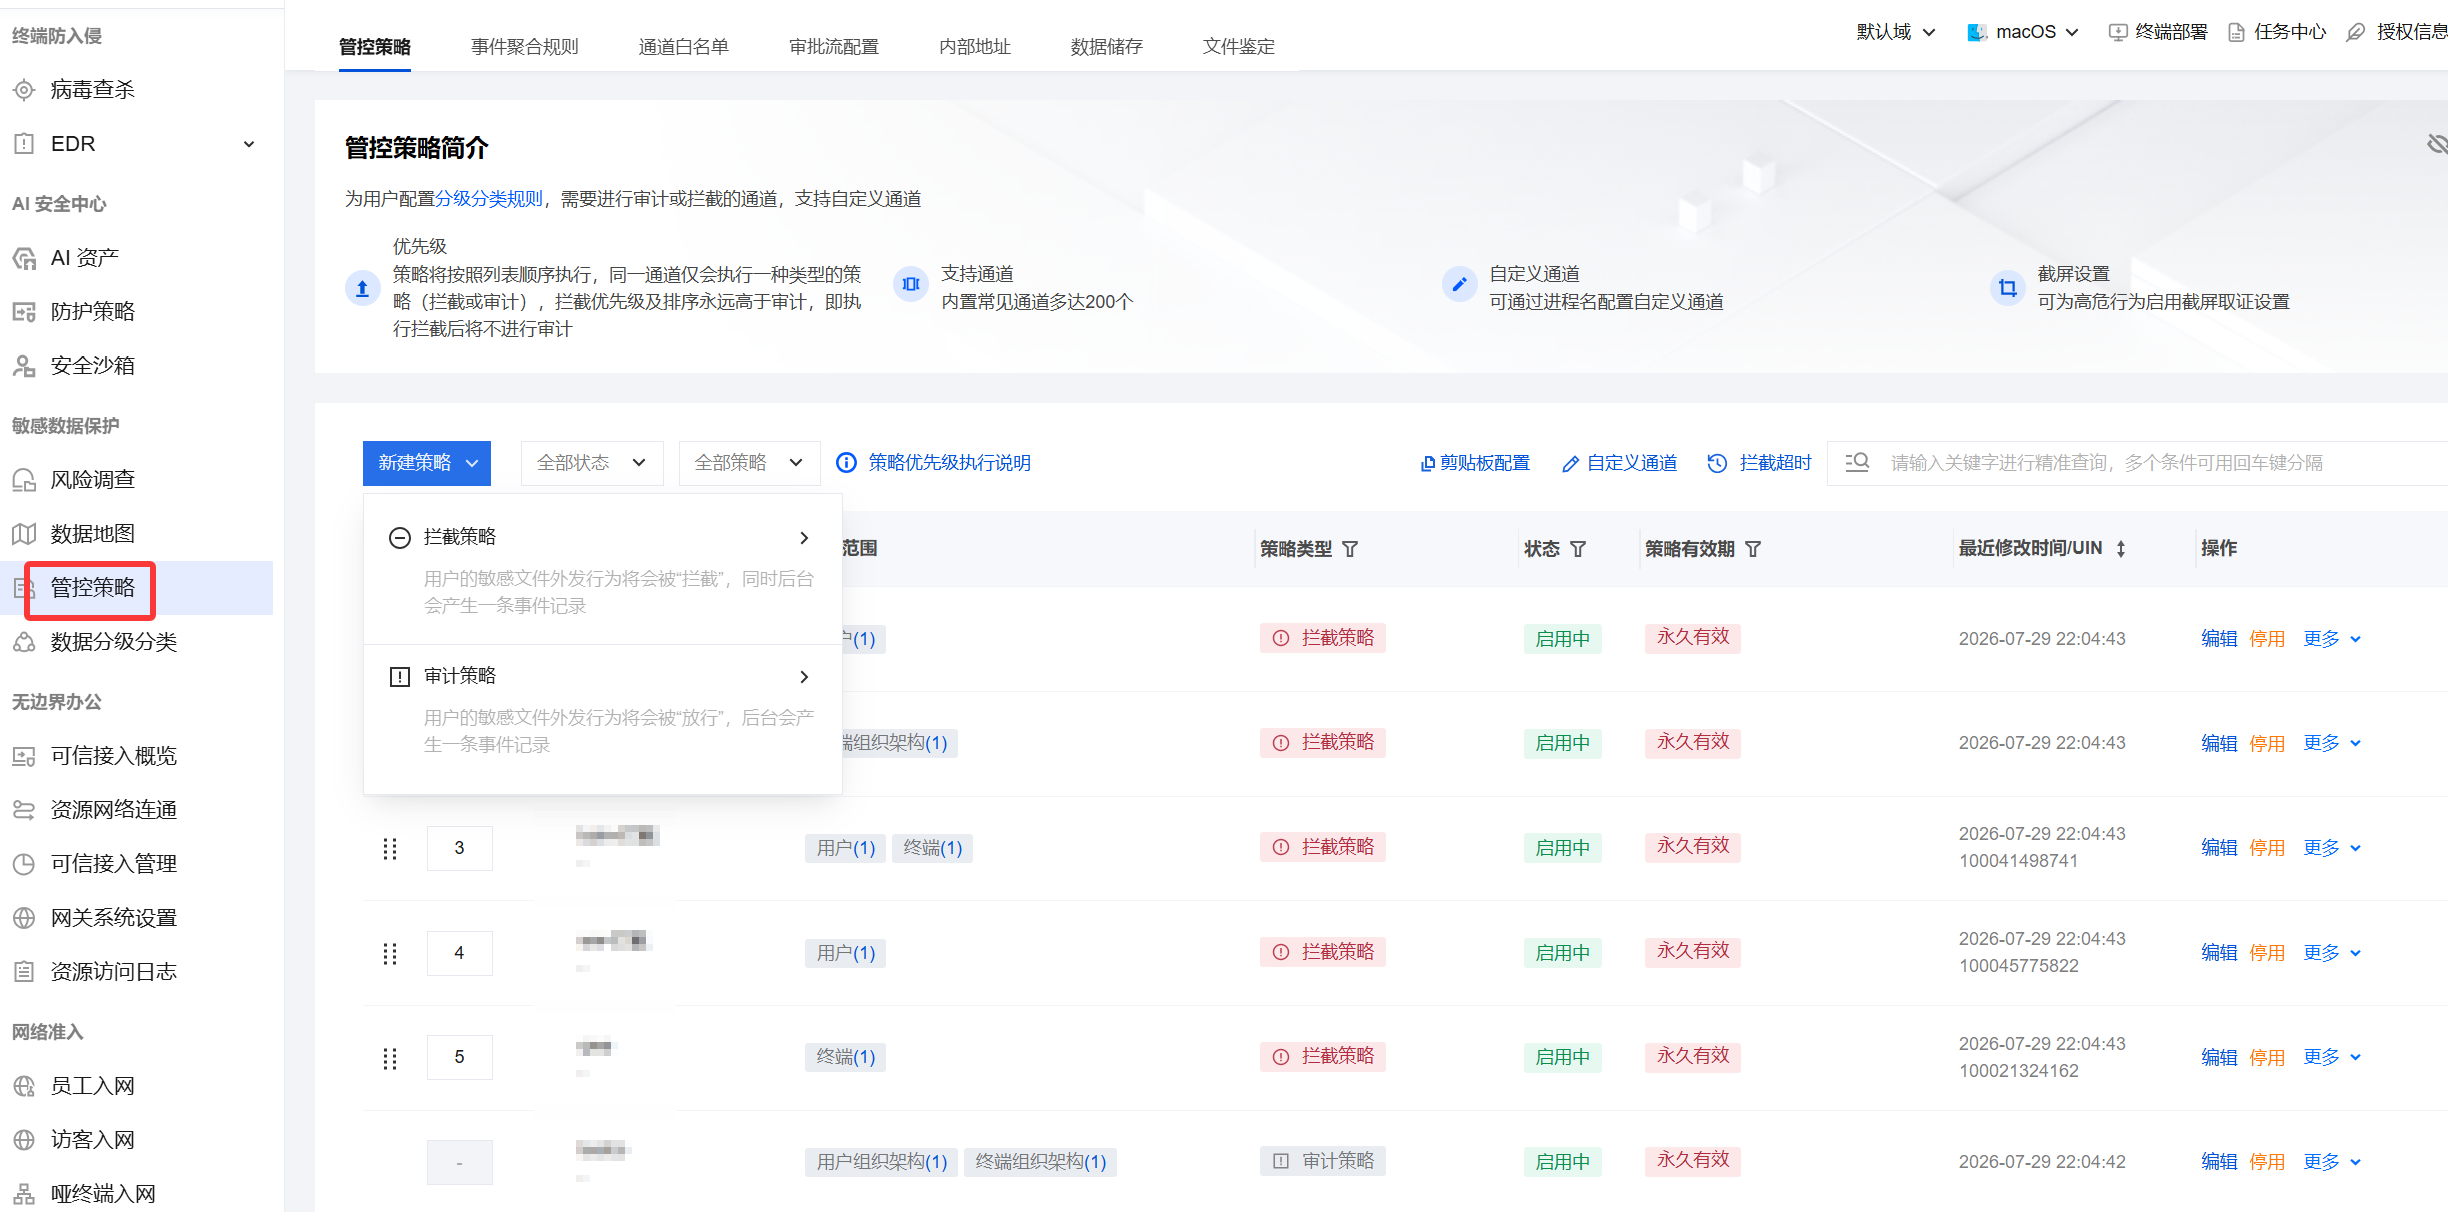This screenshot has height=1212, width=2448.
Task: Click the 终端部署 monitor icon
Action: pyautogui.click(x=2117, y=32)
